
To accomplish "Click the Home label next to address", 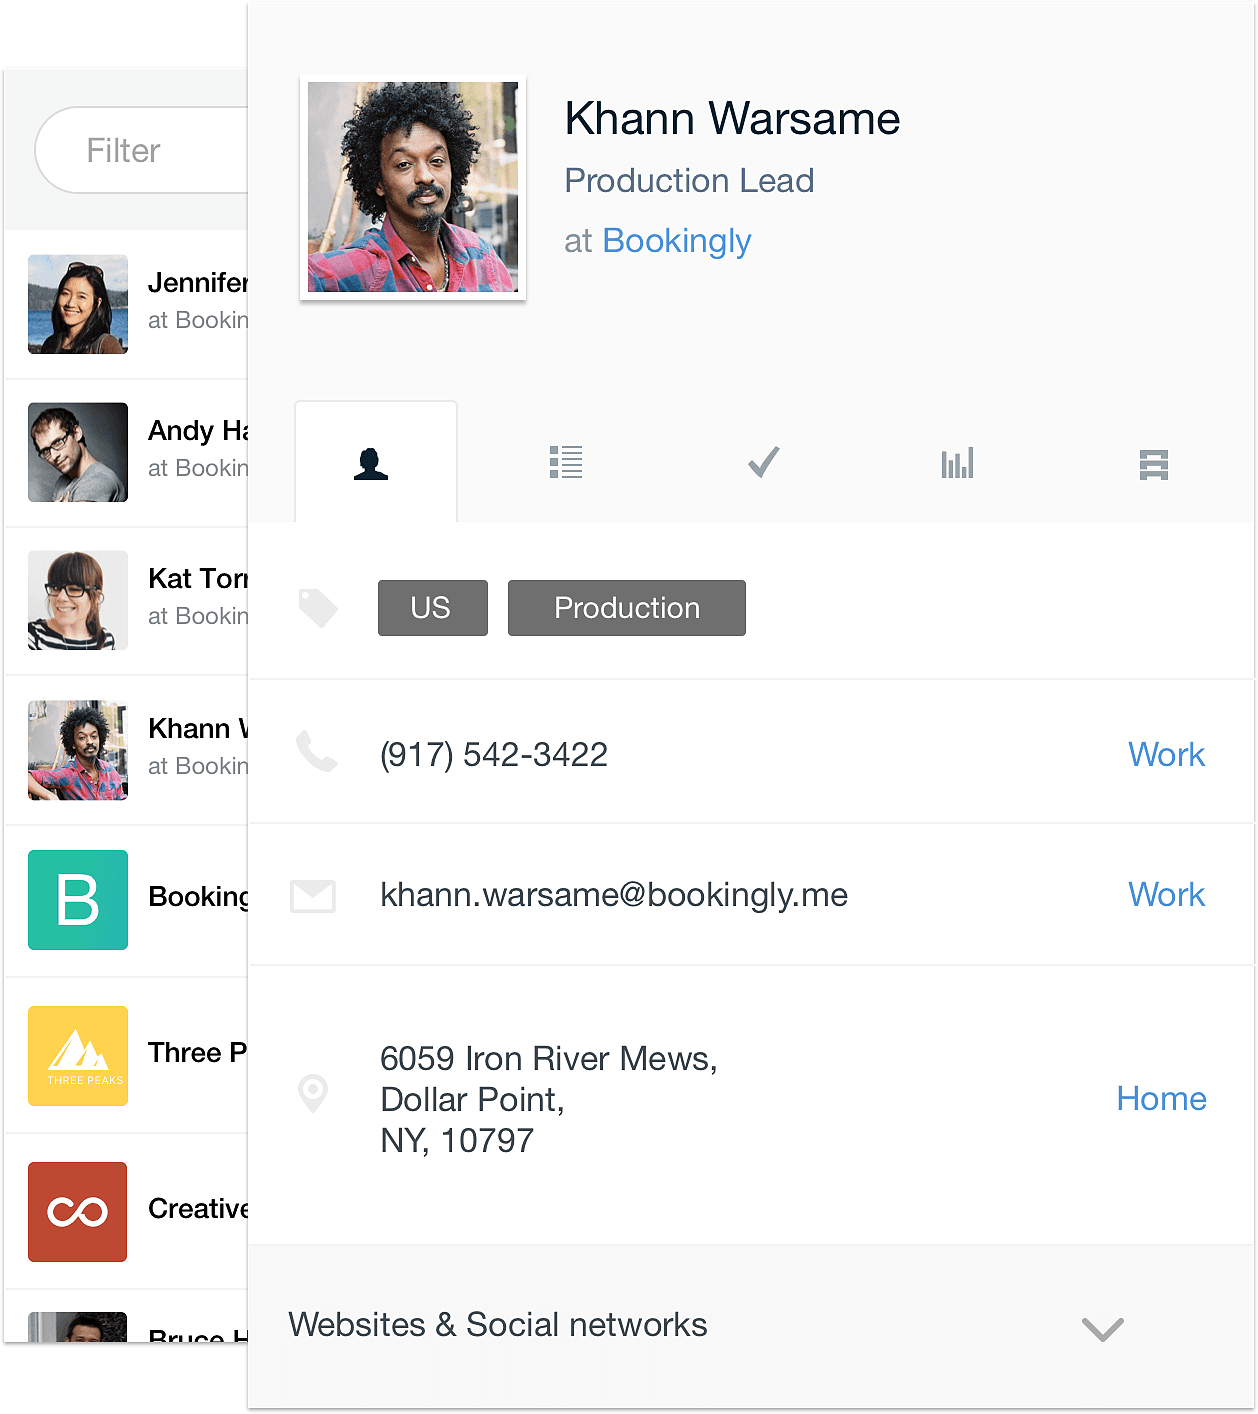I will [1161, 1098].
